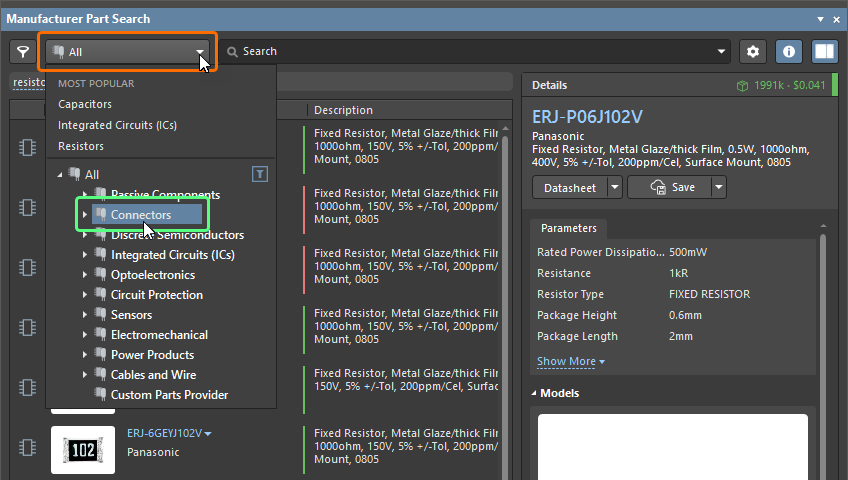Viewport: 848px width, 480px height.
Task: Open the All category dropdown
Action: tap(128, 52)
